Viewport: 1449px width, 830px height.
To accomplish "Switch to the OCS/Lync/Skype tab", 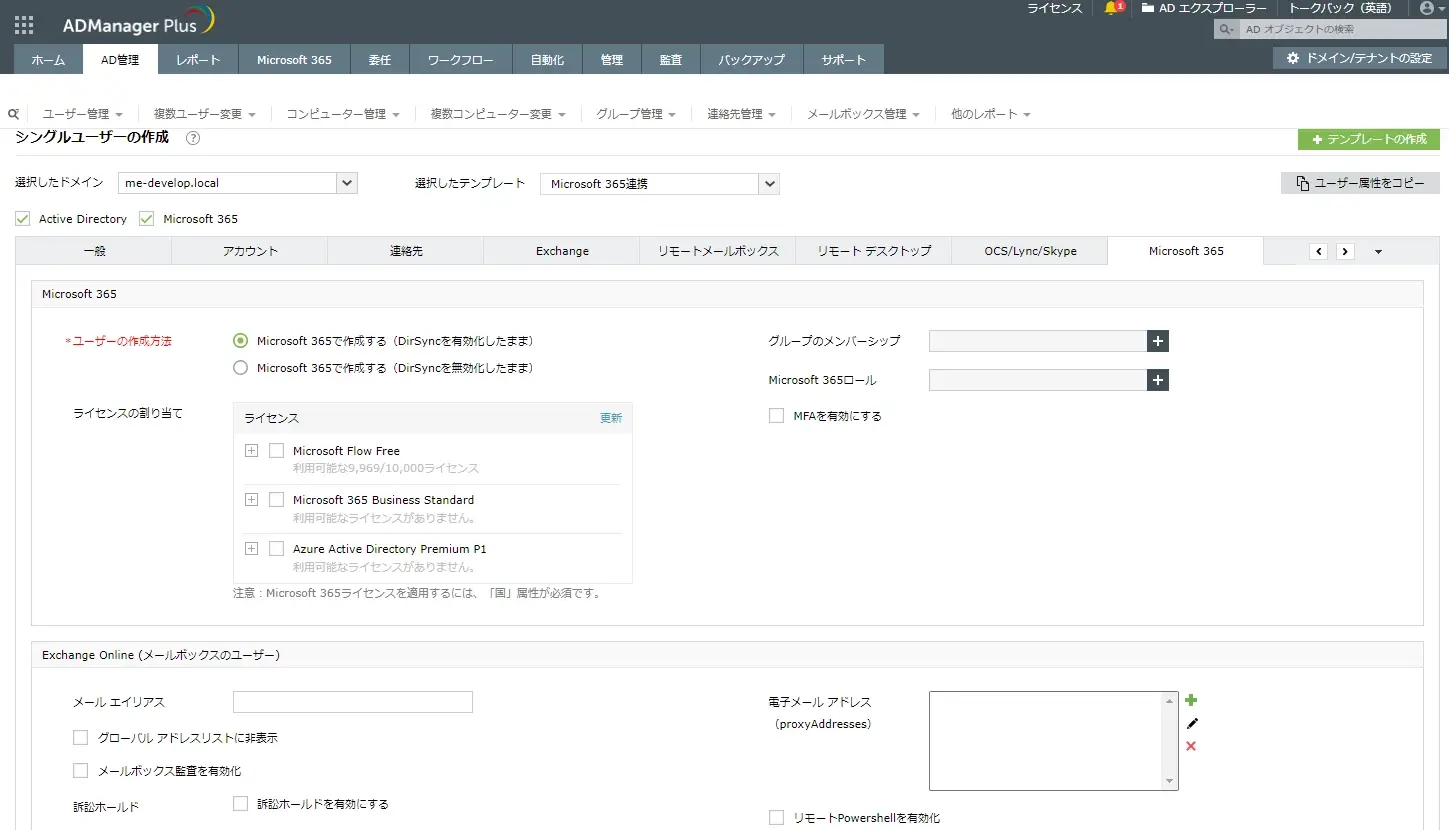I will tap(1030, 251).
